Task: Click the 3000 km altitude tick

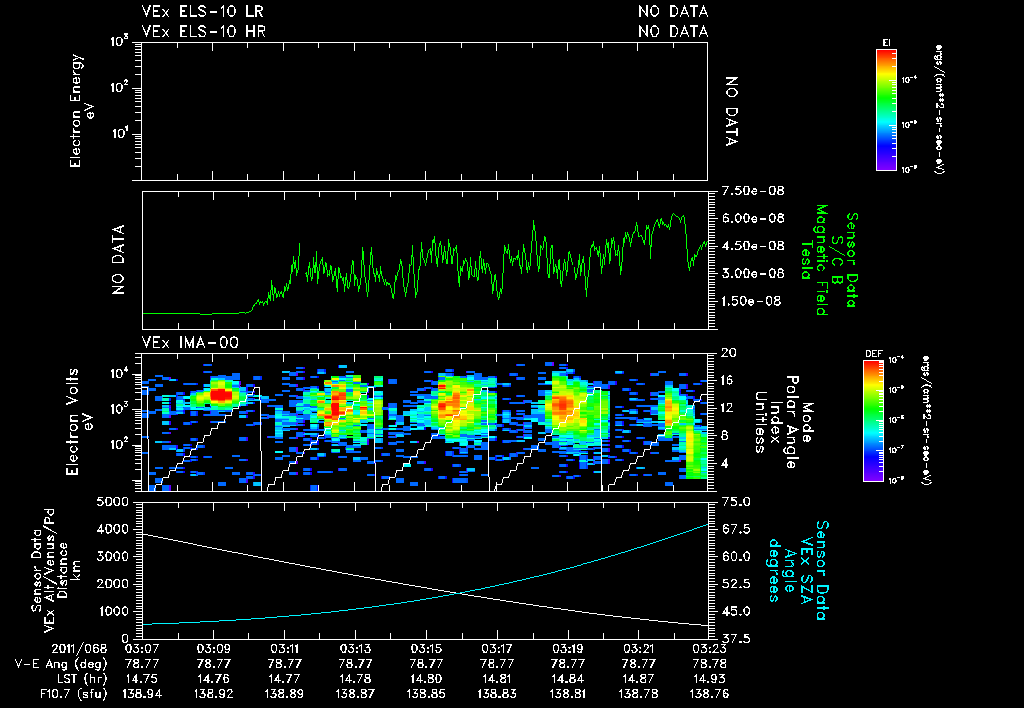Action: click(114, 557)
